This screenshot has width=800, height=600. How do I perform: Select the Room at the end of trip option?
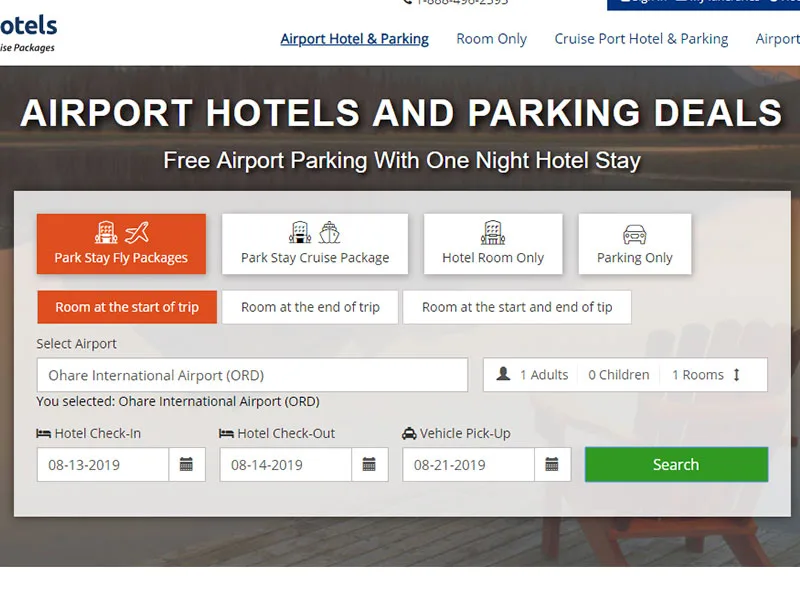(x=310, y=307)
